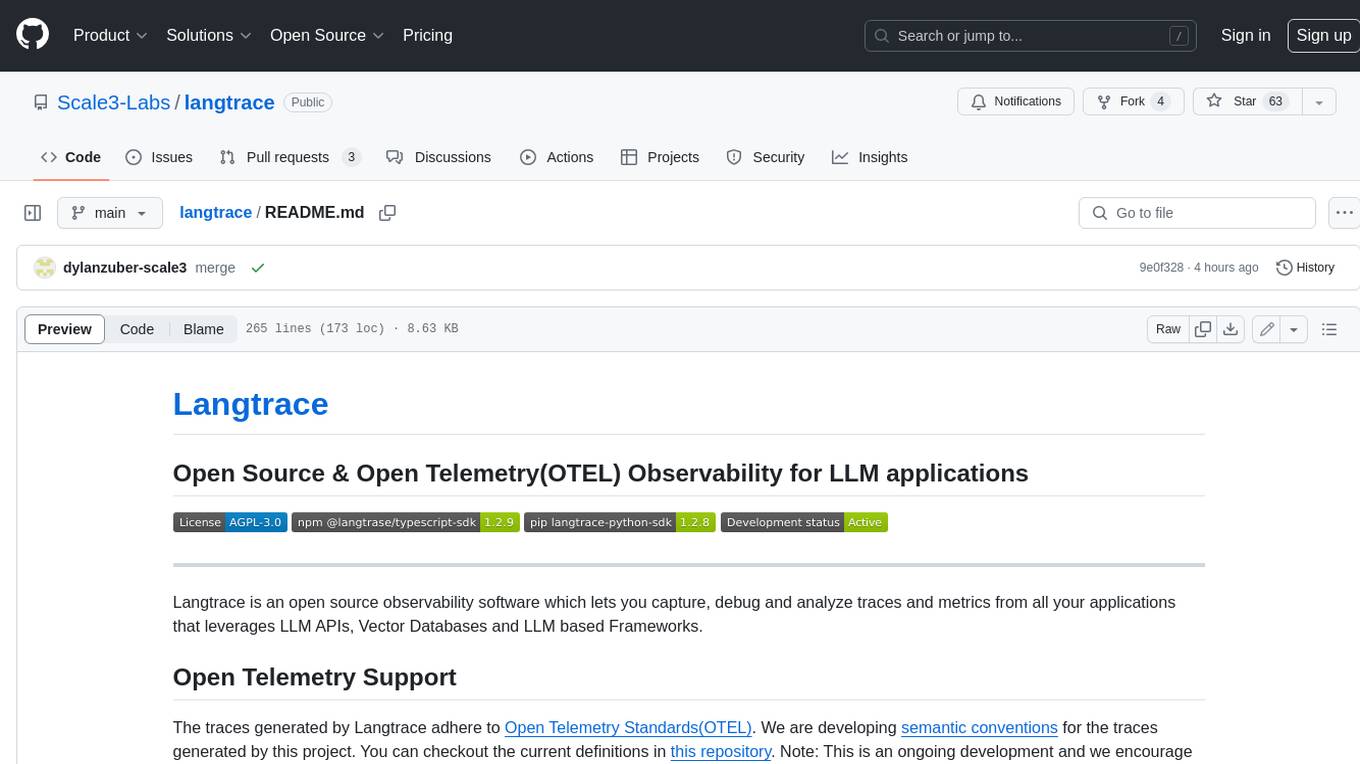
Task: Click the Go to file search box
Action: click(x=1197, y=213)
